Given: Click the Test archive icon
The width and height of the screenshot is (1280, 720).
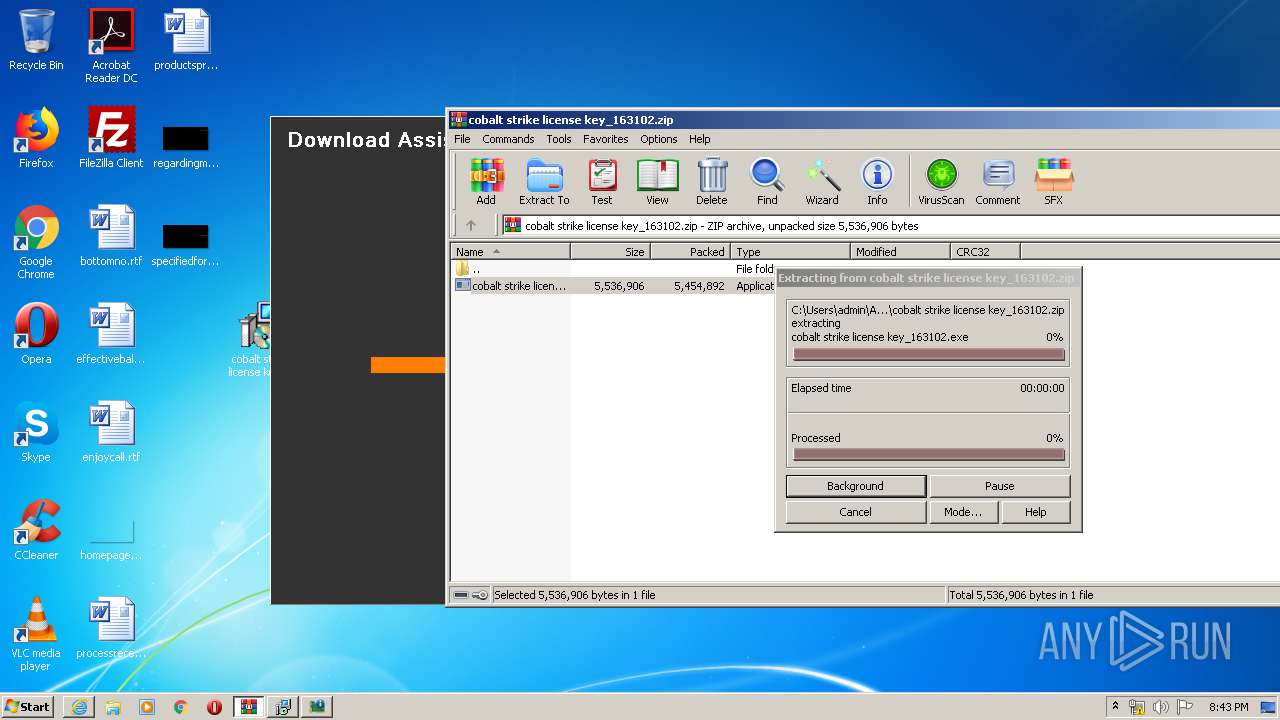Looking at the screenshot, I should (602, 181).
